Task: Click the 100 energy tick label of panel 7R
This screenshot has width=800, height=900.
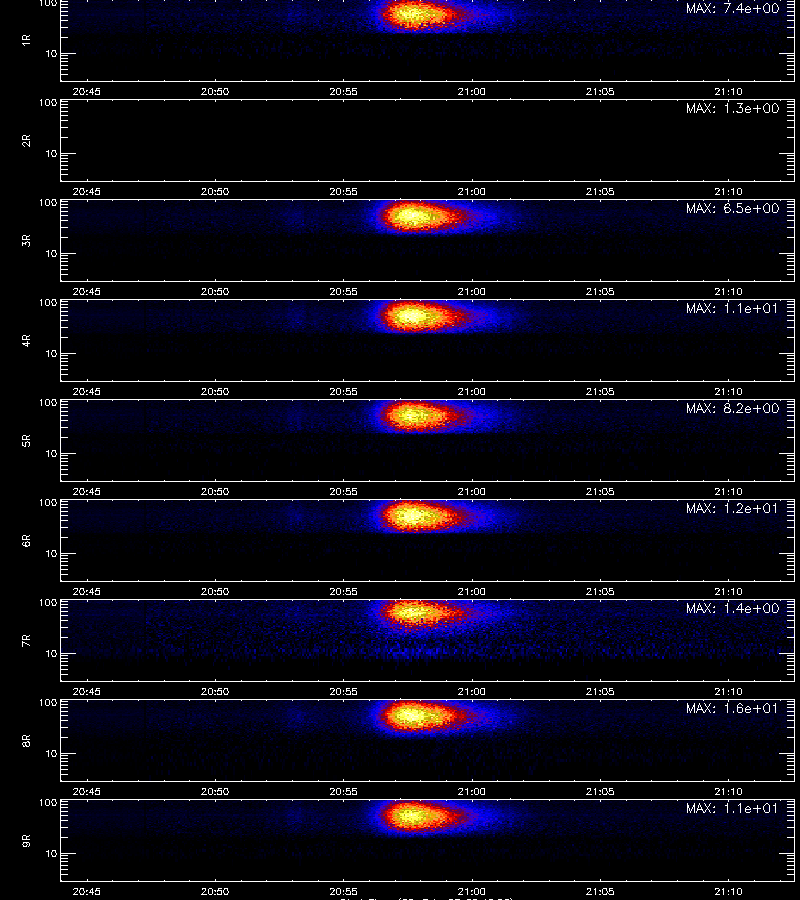Action: 48,603
